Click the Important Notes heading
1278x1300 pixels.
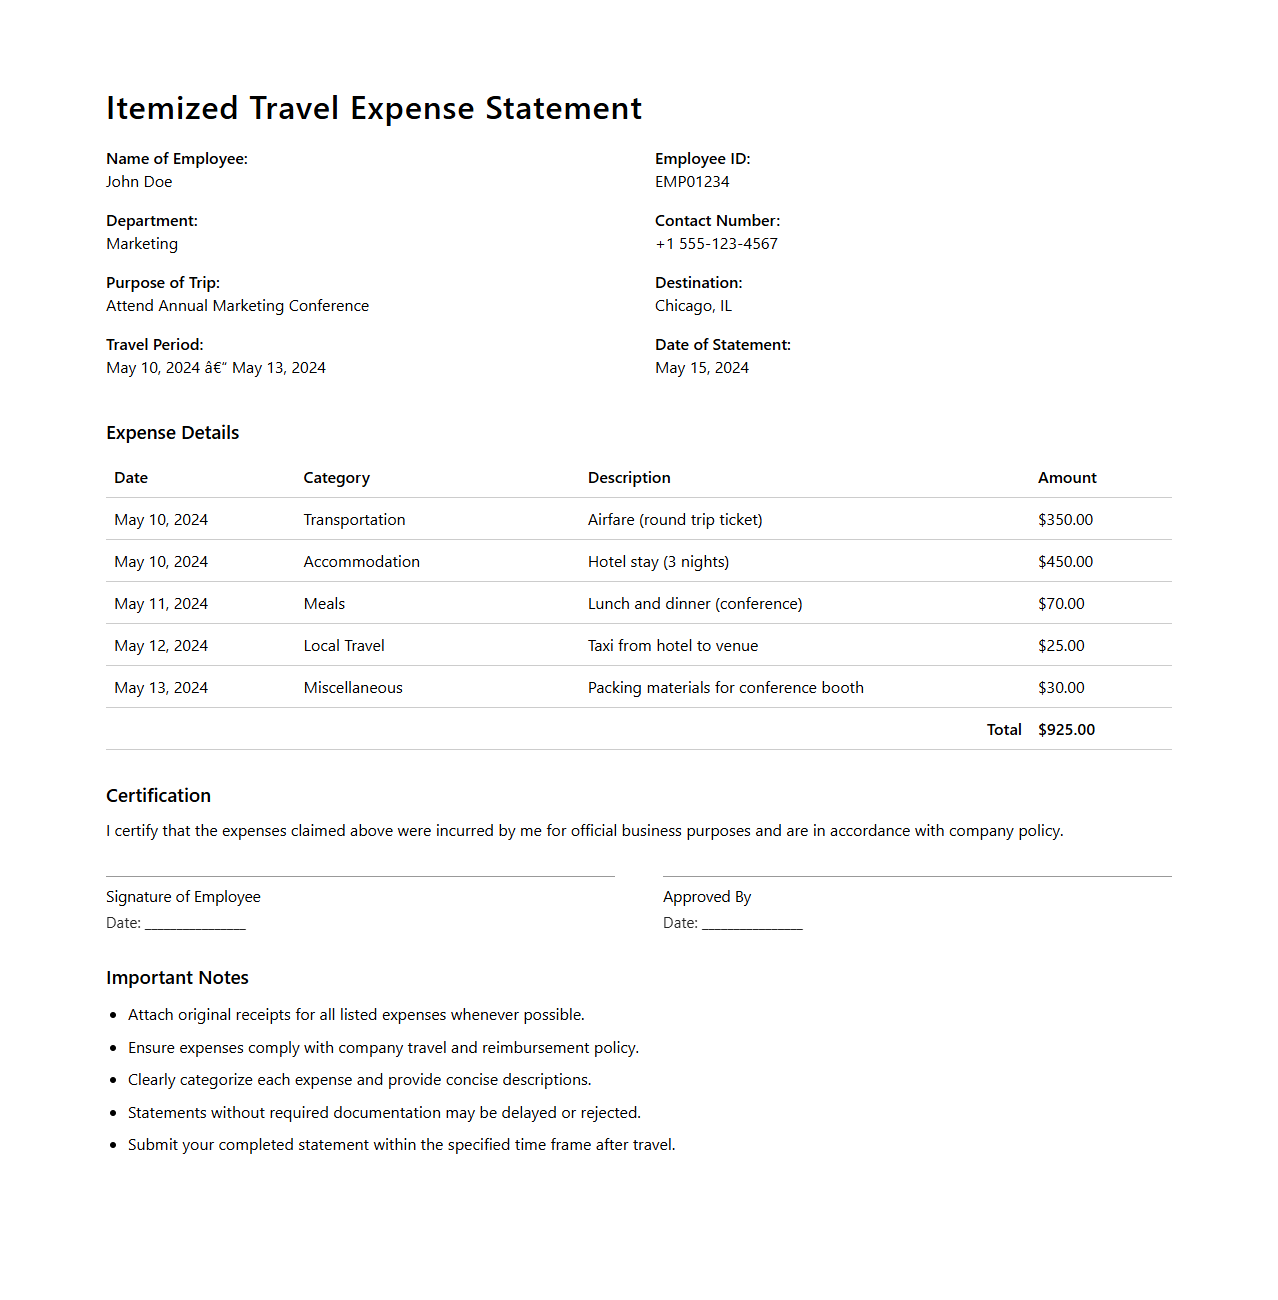tap(177, 978)
